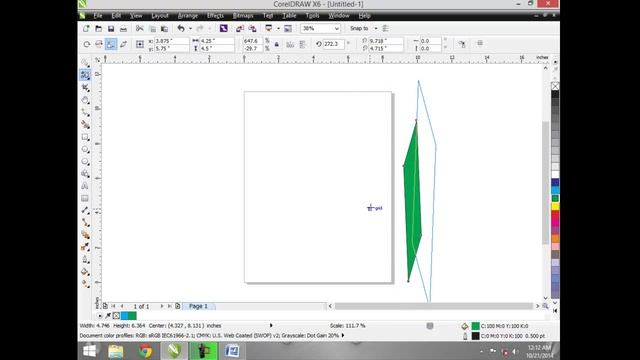
Task: Click the Undo arrow icon
Action: tap(181, 29)
